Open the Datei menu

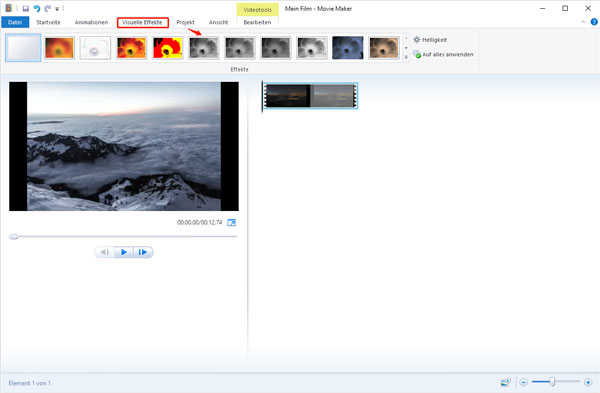pos(15,22)
